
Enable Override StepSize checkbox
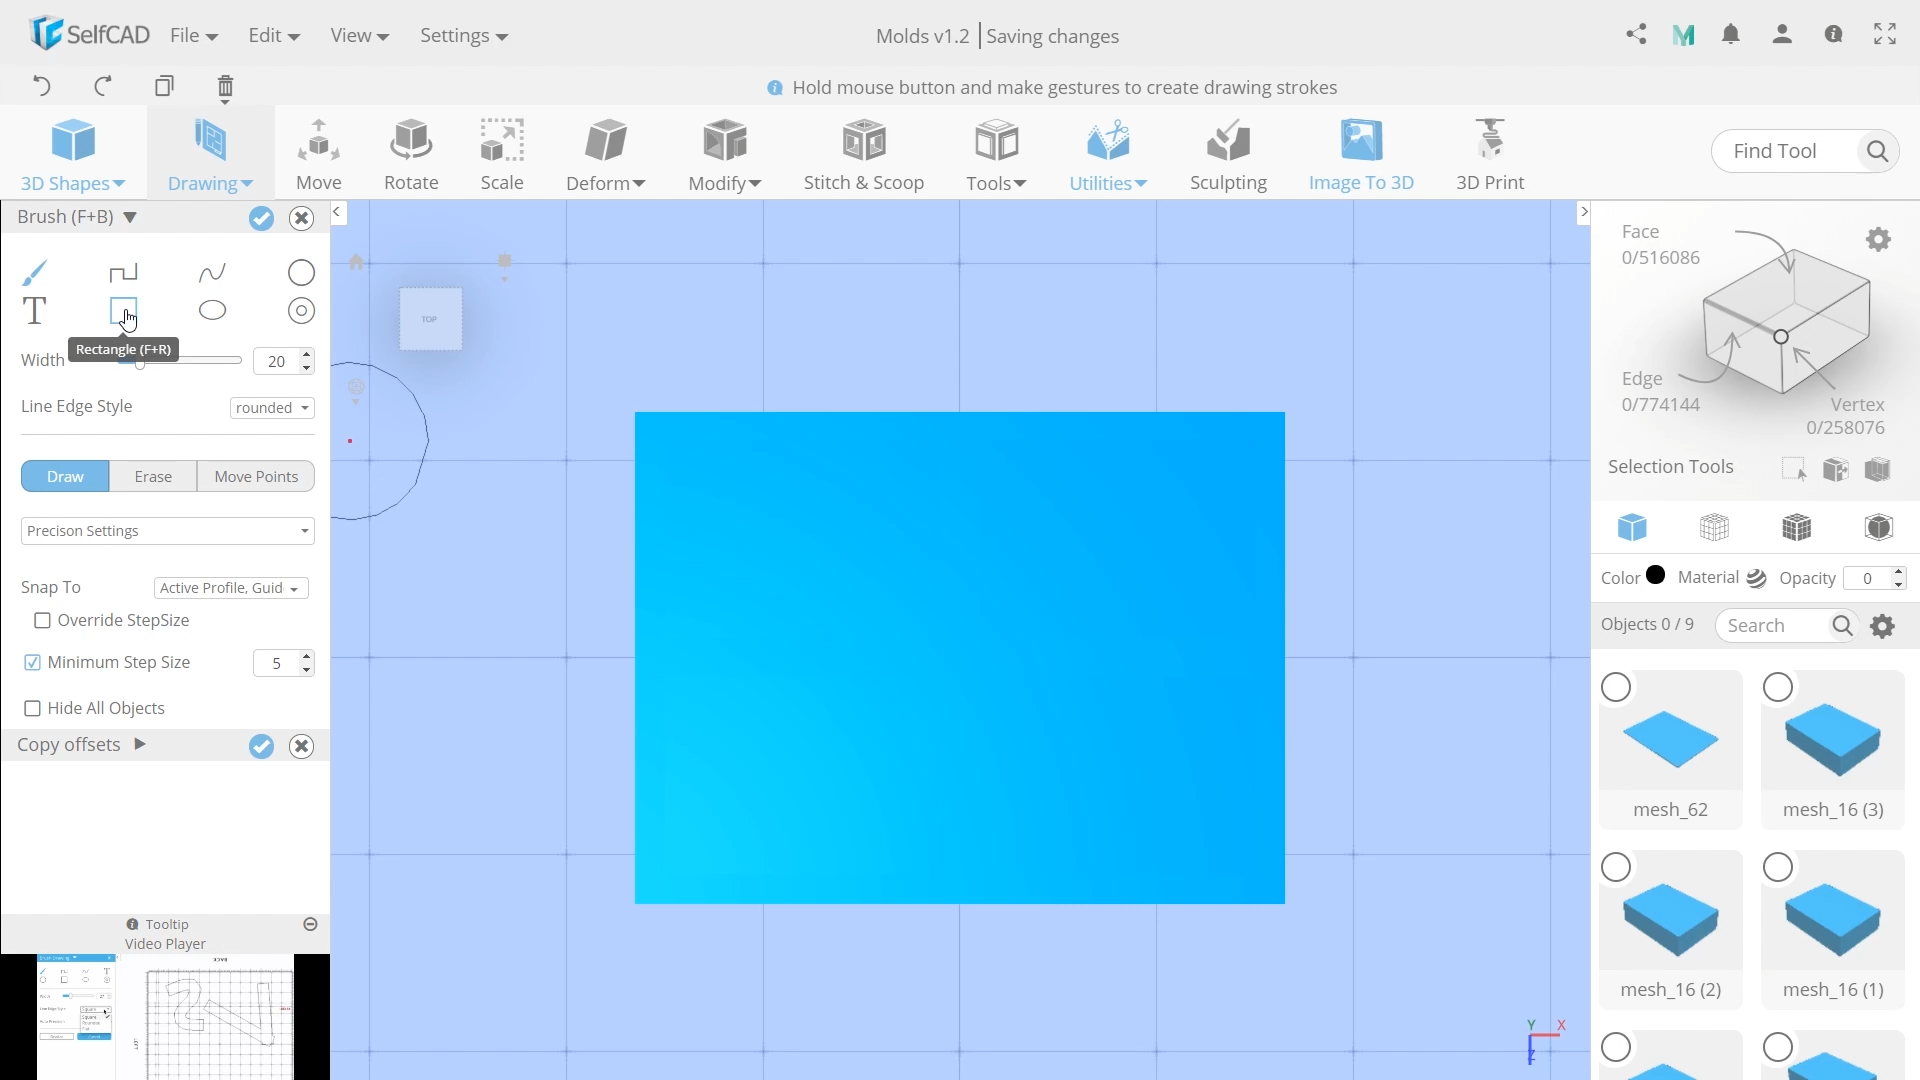[42, 621]
